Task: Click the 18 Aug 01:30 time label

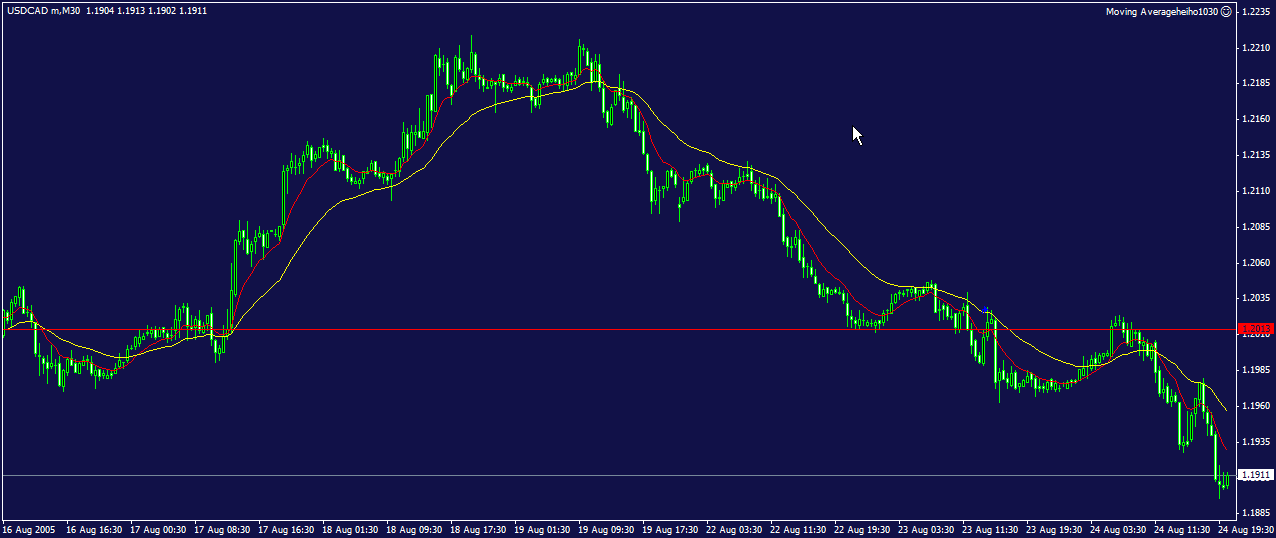Action: (x=350, y=528)
